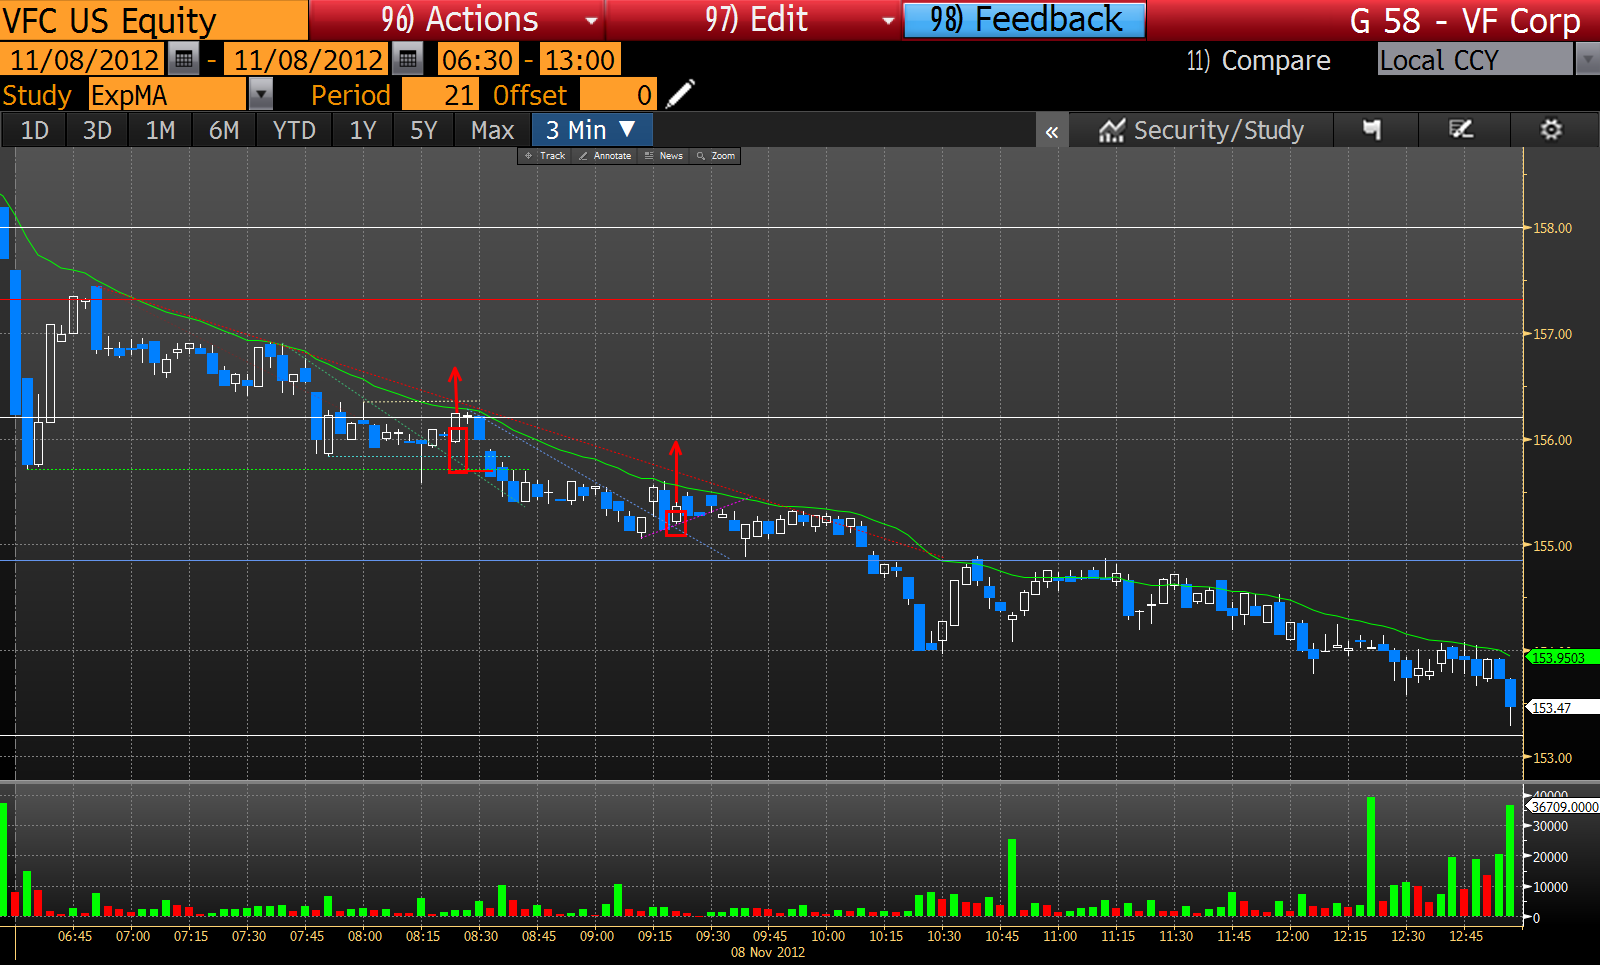1600x965 pixels.
Task: Expand the ExpMA study dropdown arrow
Action: click(260, 95)
